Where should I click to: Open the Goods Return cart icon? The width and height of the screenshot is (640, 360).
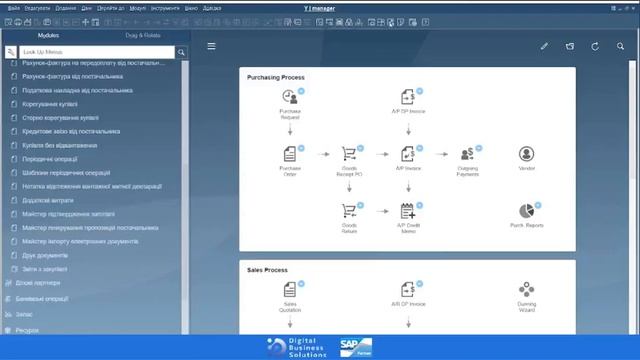(x=349, y=211)
